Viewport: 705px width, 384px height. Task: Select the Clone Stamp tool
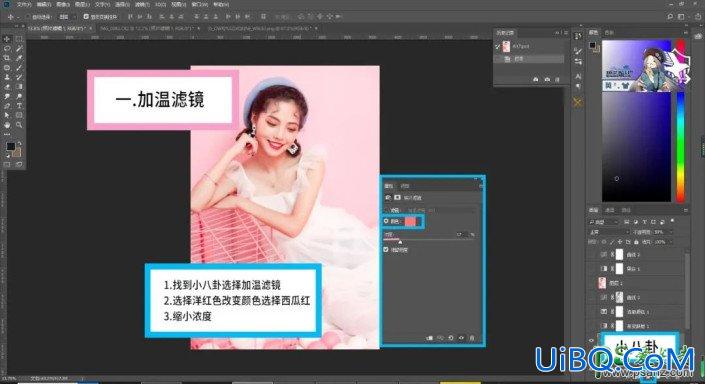pyautogui.click(x=7, y=77)
